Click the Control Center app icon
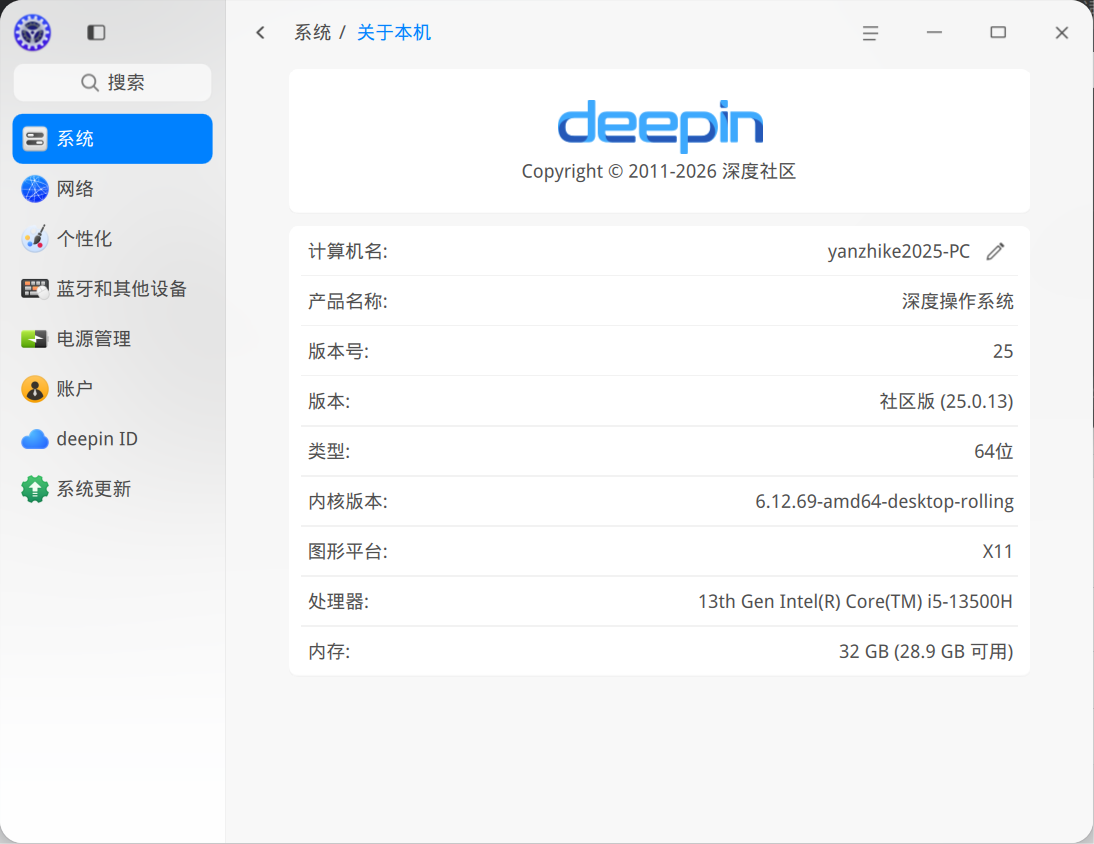Screen dimensions: 1094x844 tap(32, 33)
